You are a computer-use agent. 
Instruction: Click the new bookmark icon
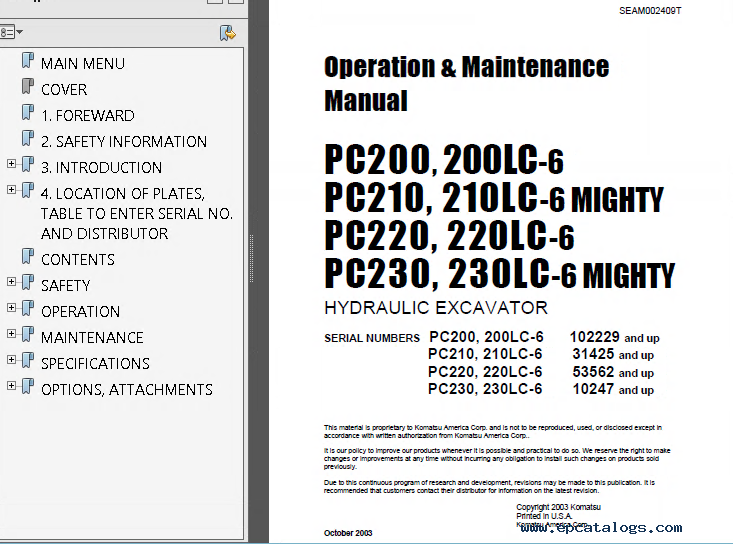(228, 33)
